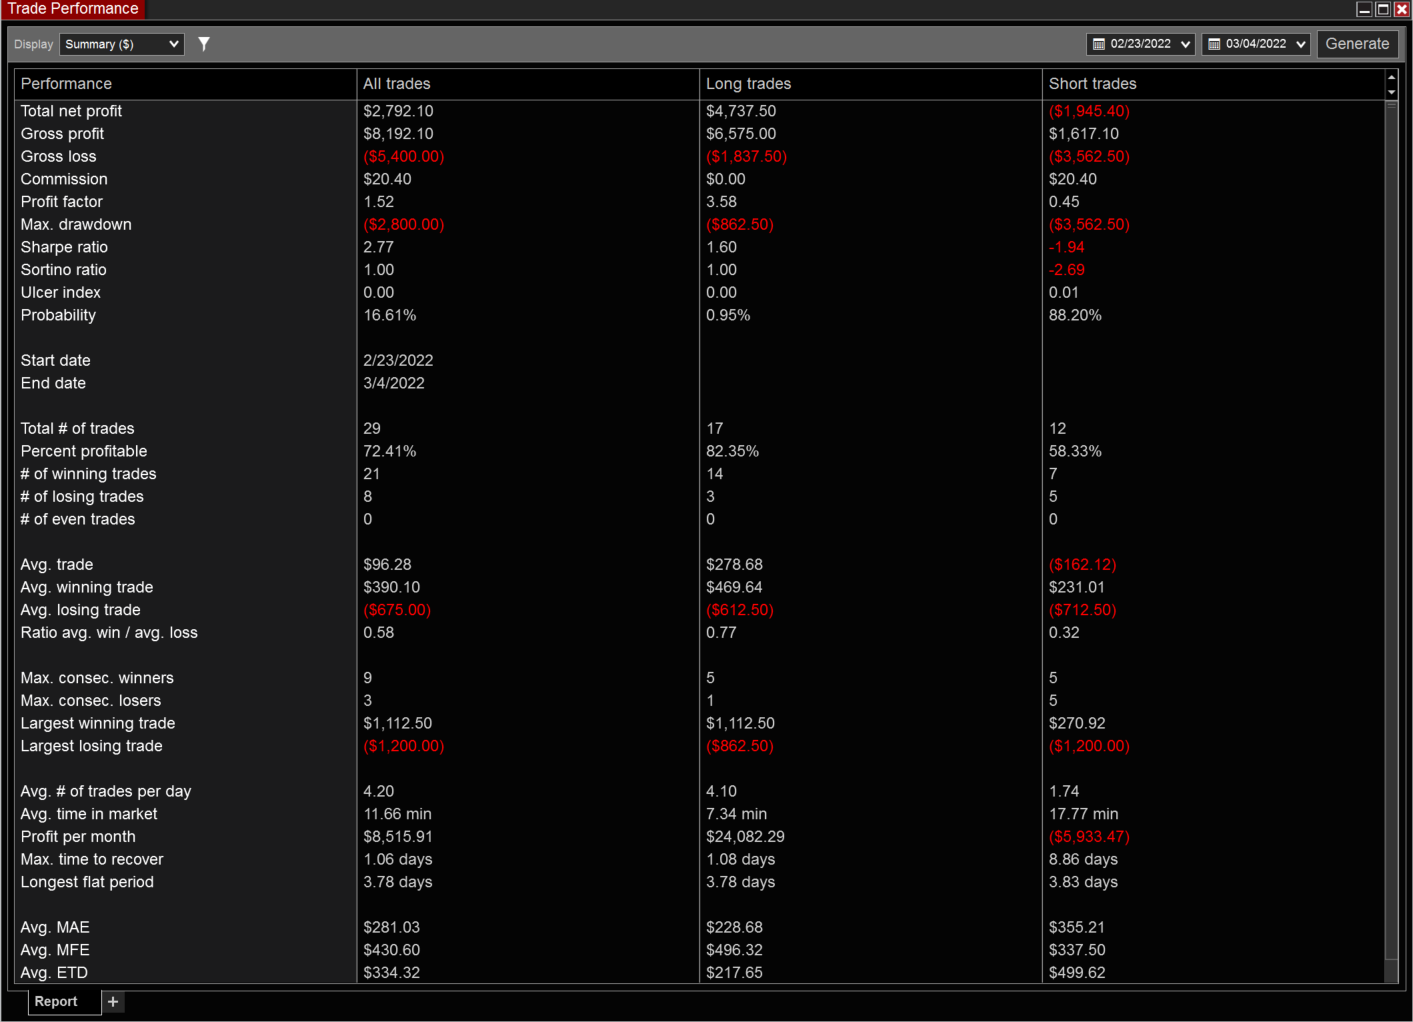Select the # of even trades label
The width and height of the screenshot is (1413, 1022).
(78, 519)
